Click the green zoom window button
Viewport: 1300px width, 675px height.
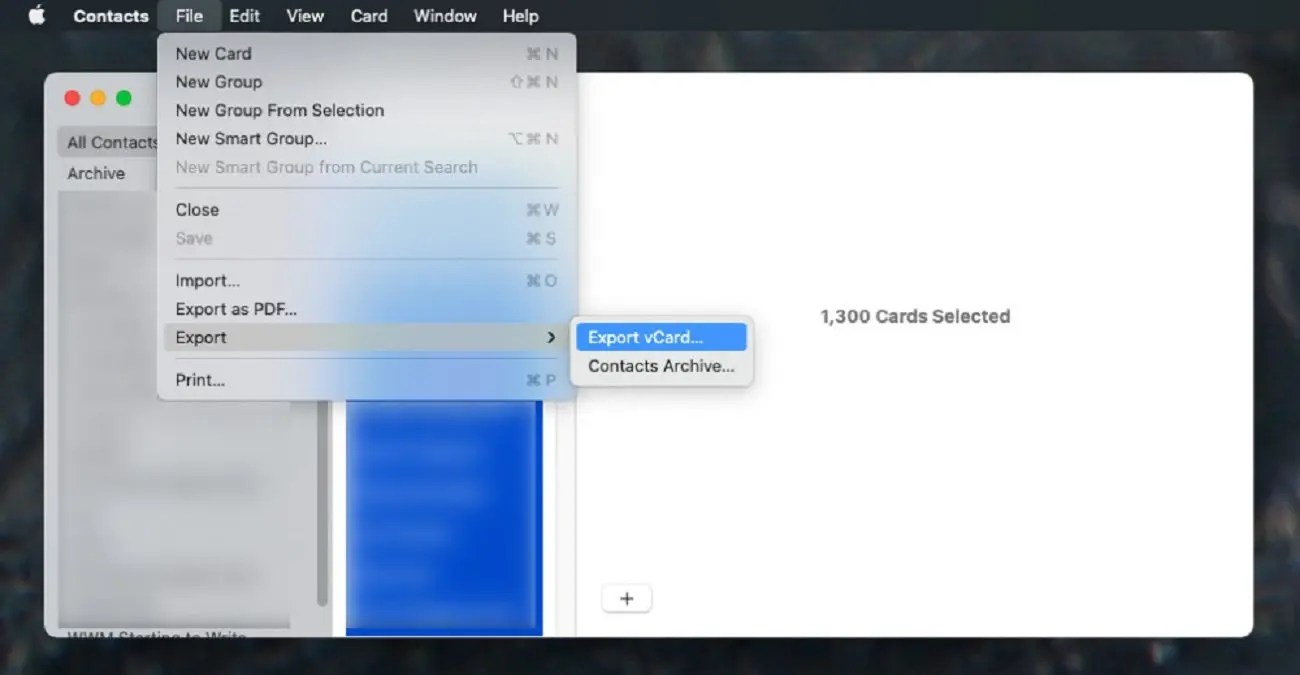[x=124, y=98]
